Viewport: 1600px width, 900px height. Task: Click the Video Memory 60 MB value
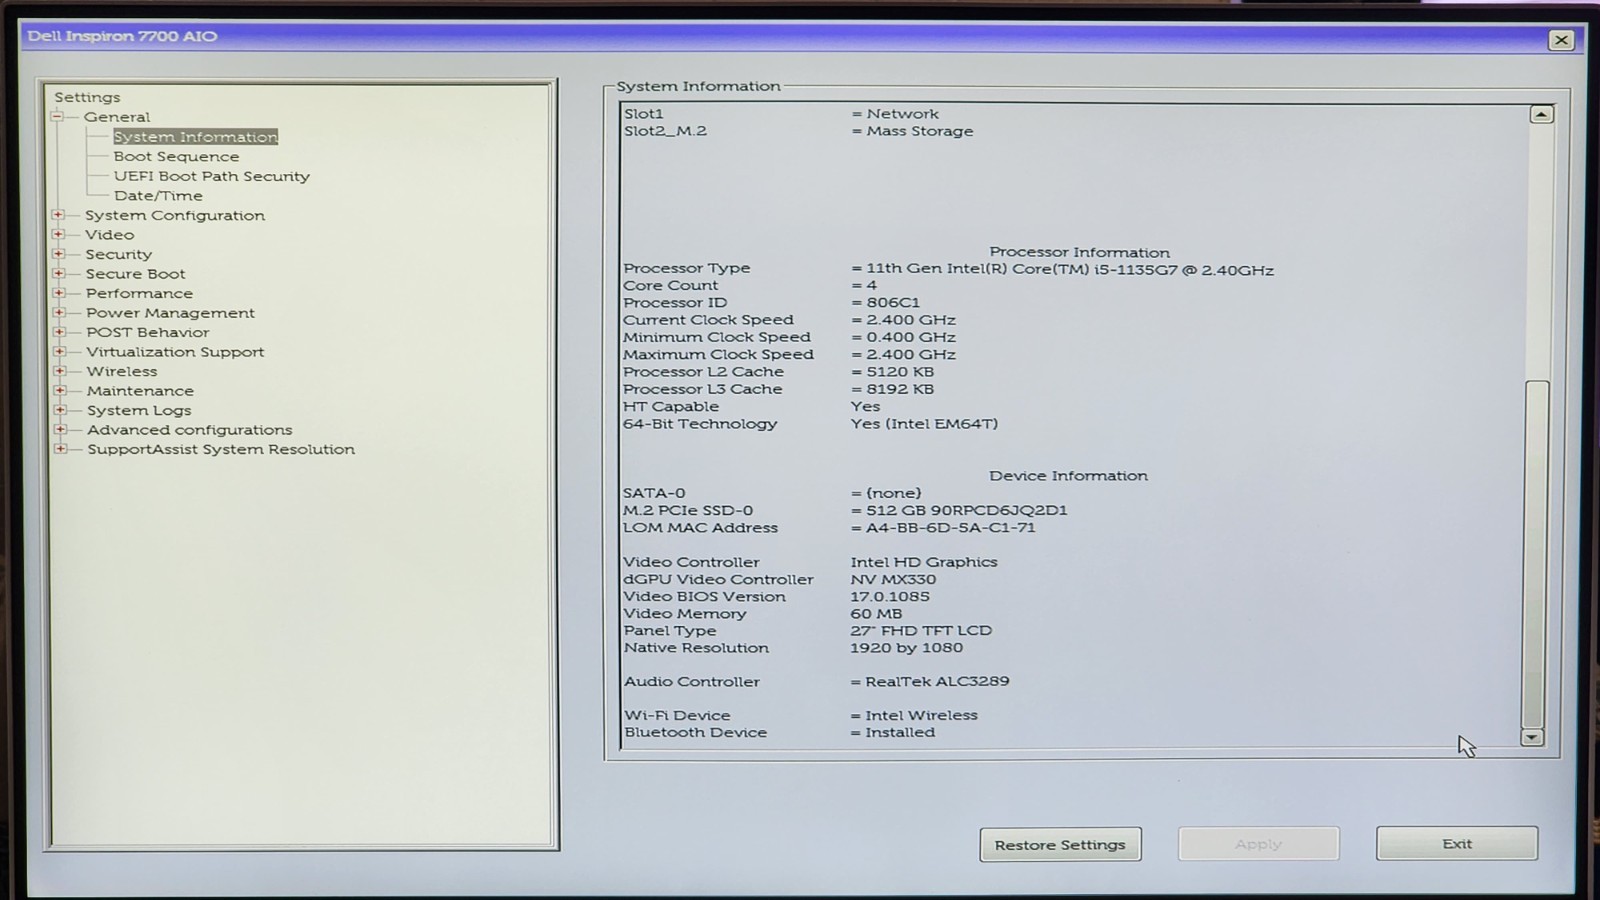(x=876, y=614)
